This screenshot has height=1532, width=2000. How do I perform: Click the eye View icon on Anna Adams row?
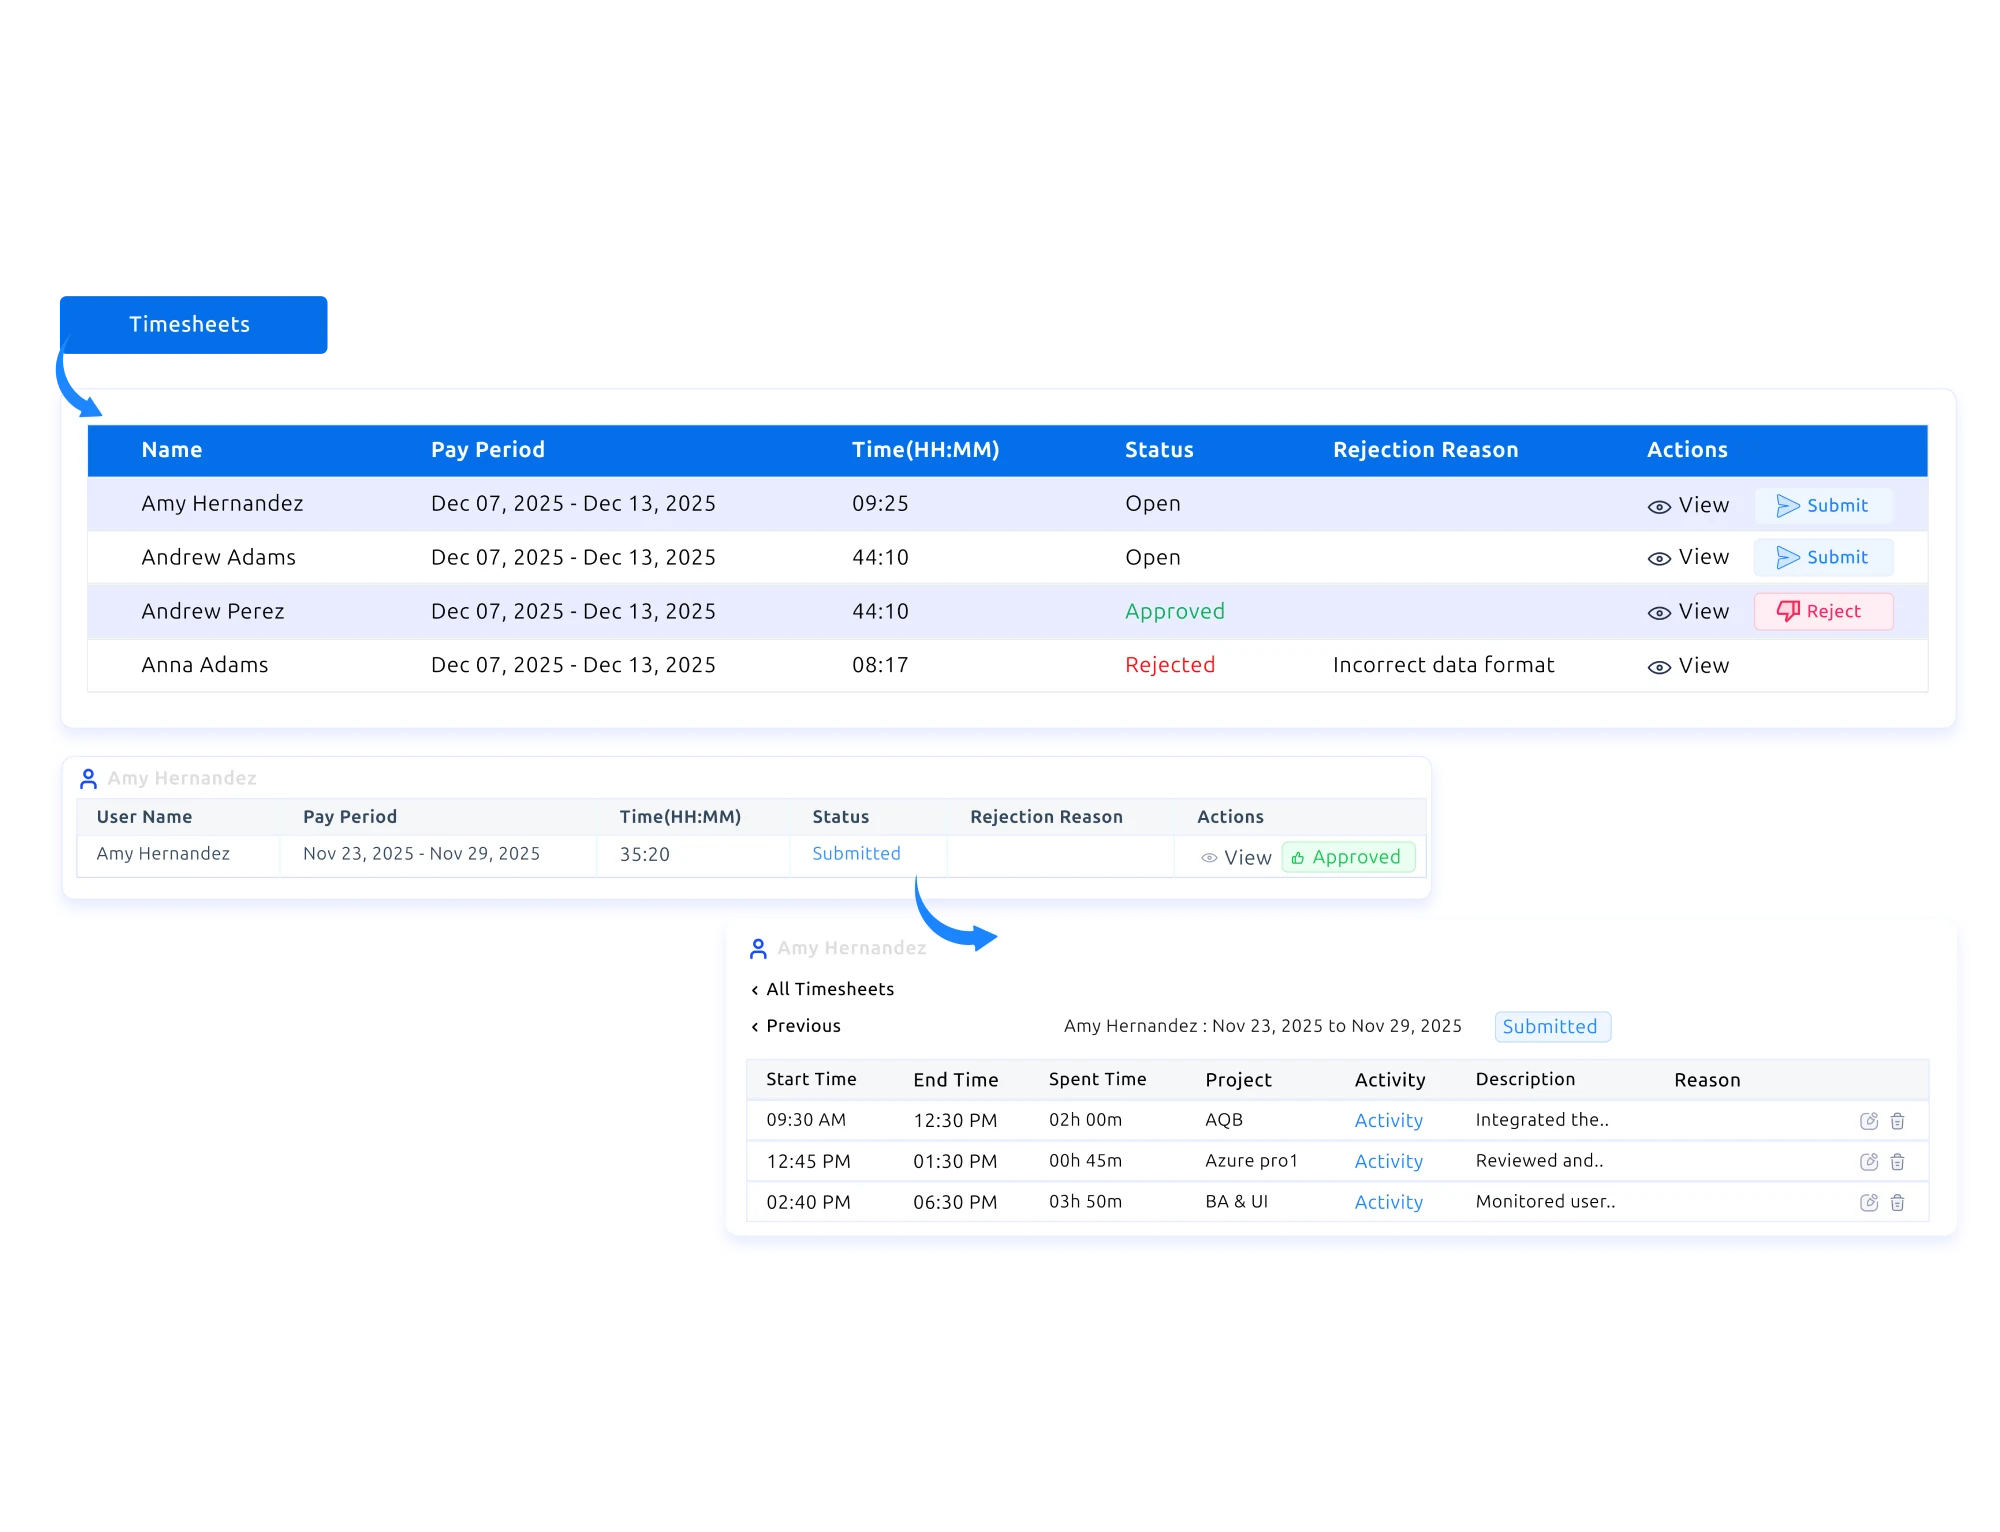(x=1659, y=665)
